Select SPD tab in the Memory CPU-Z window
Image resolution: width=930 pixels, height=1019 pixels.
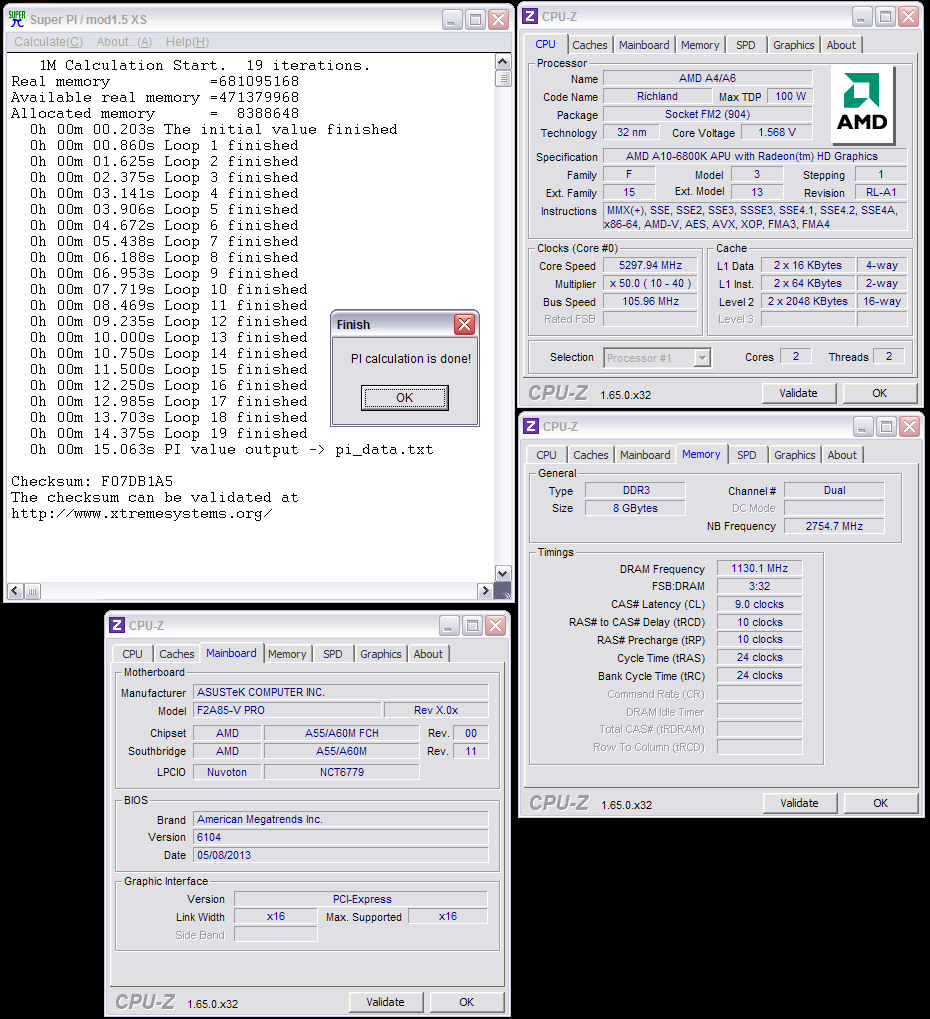coord(747,455)
